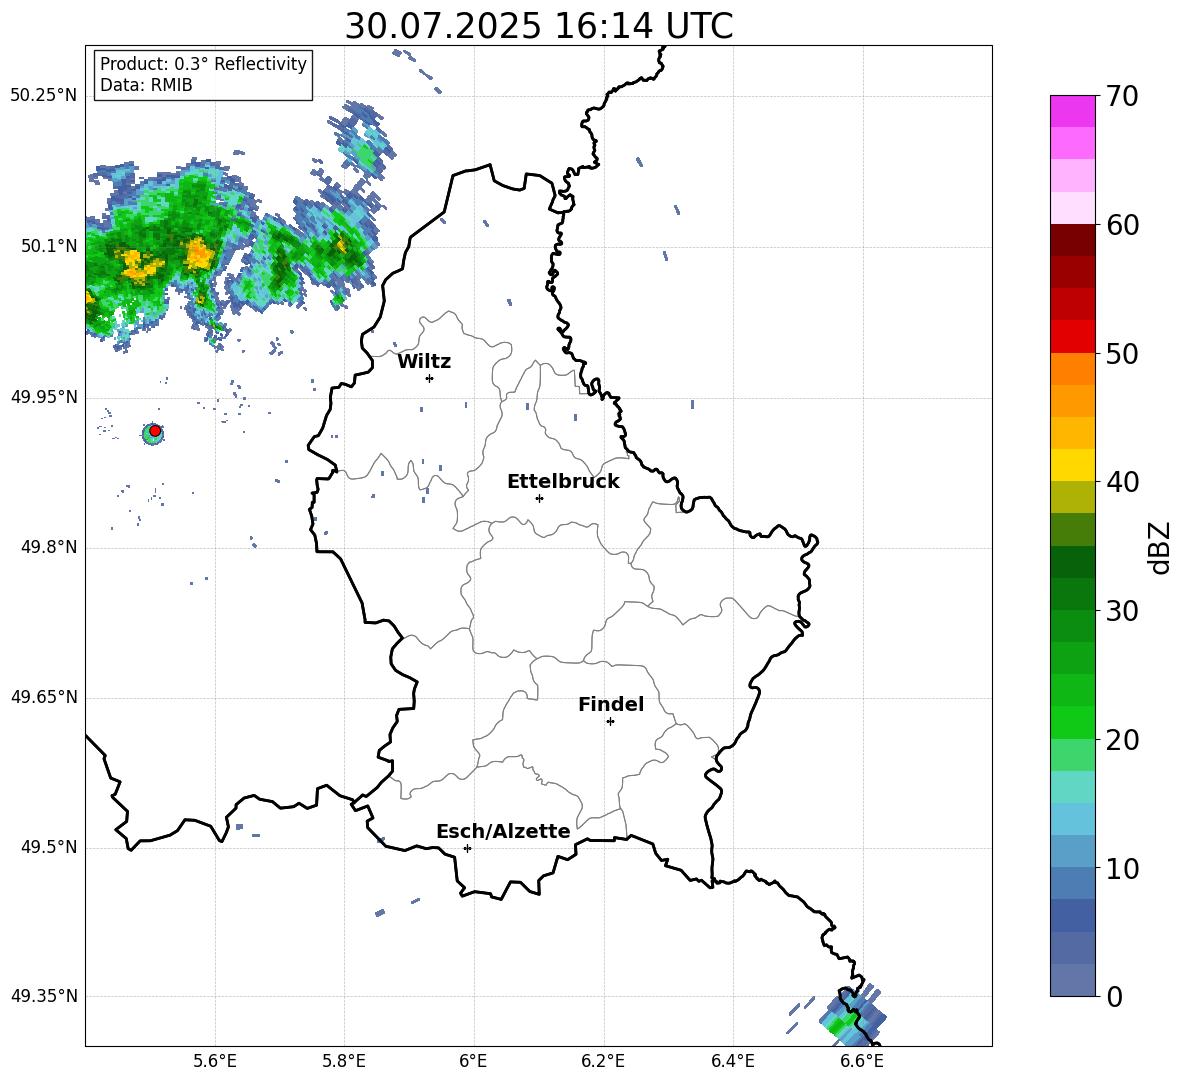Click the colorbar tick label 50
Viewport: 1184px width, 1081px height.
[x=1122, y=353]
